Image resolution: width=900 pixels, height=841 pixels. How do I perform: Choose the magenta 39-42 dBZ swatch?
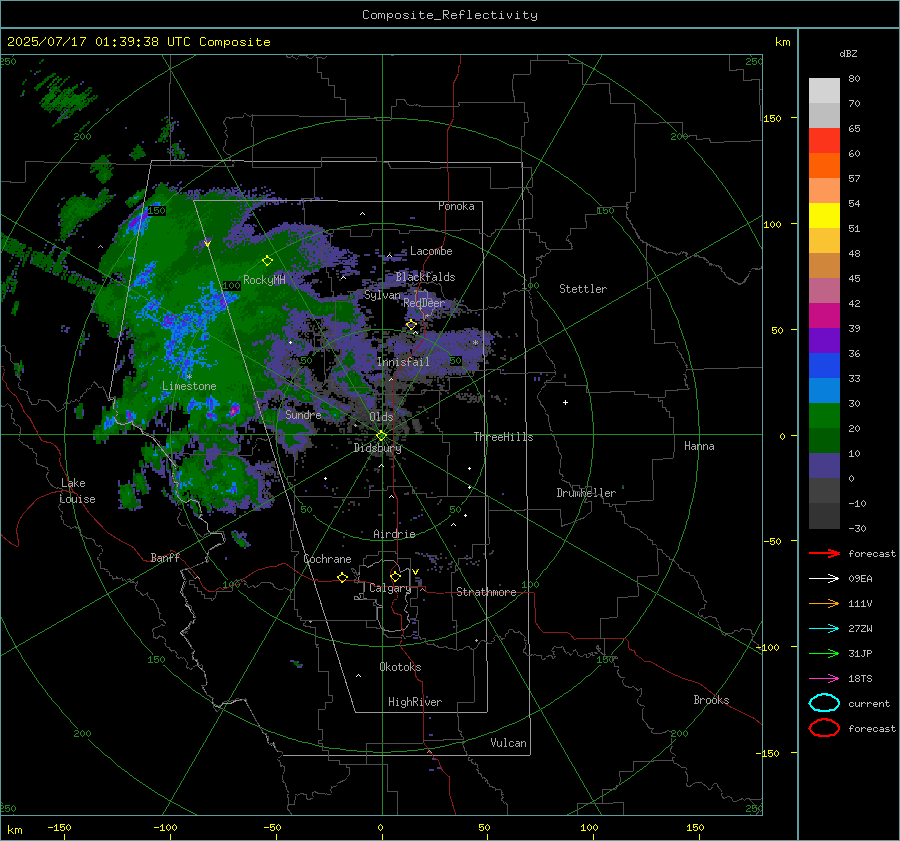click(x=824, y=315)
